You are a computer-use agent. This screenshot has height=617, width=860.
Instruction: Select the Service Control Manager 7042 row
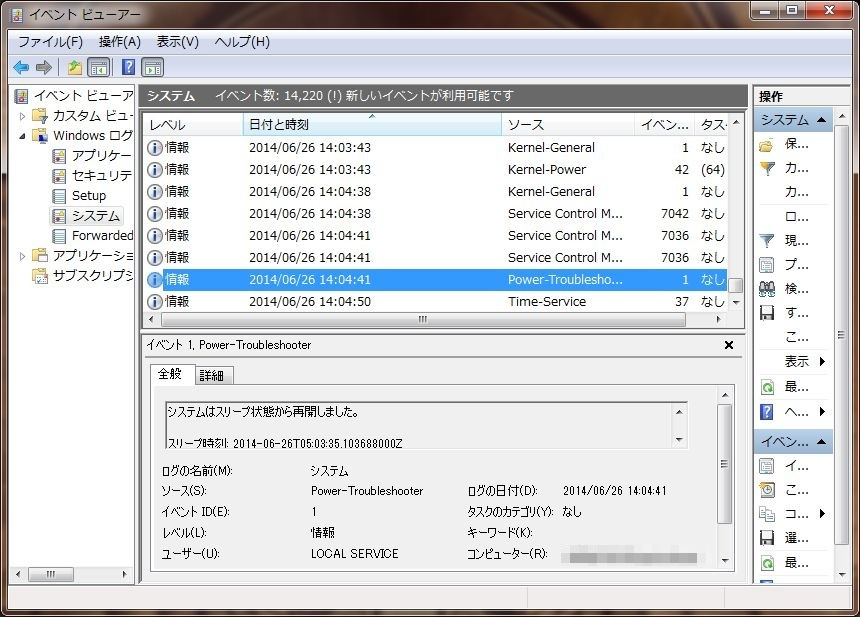(x=436, y=213)
